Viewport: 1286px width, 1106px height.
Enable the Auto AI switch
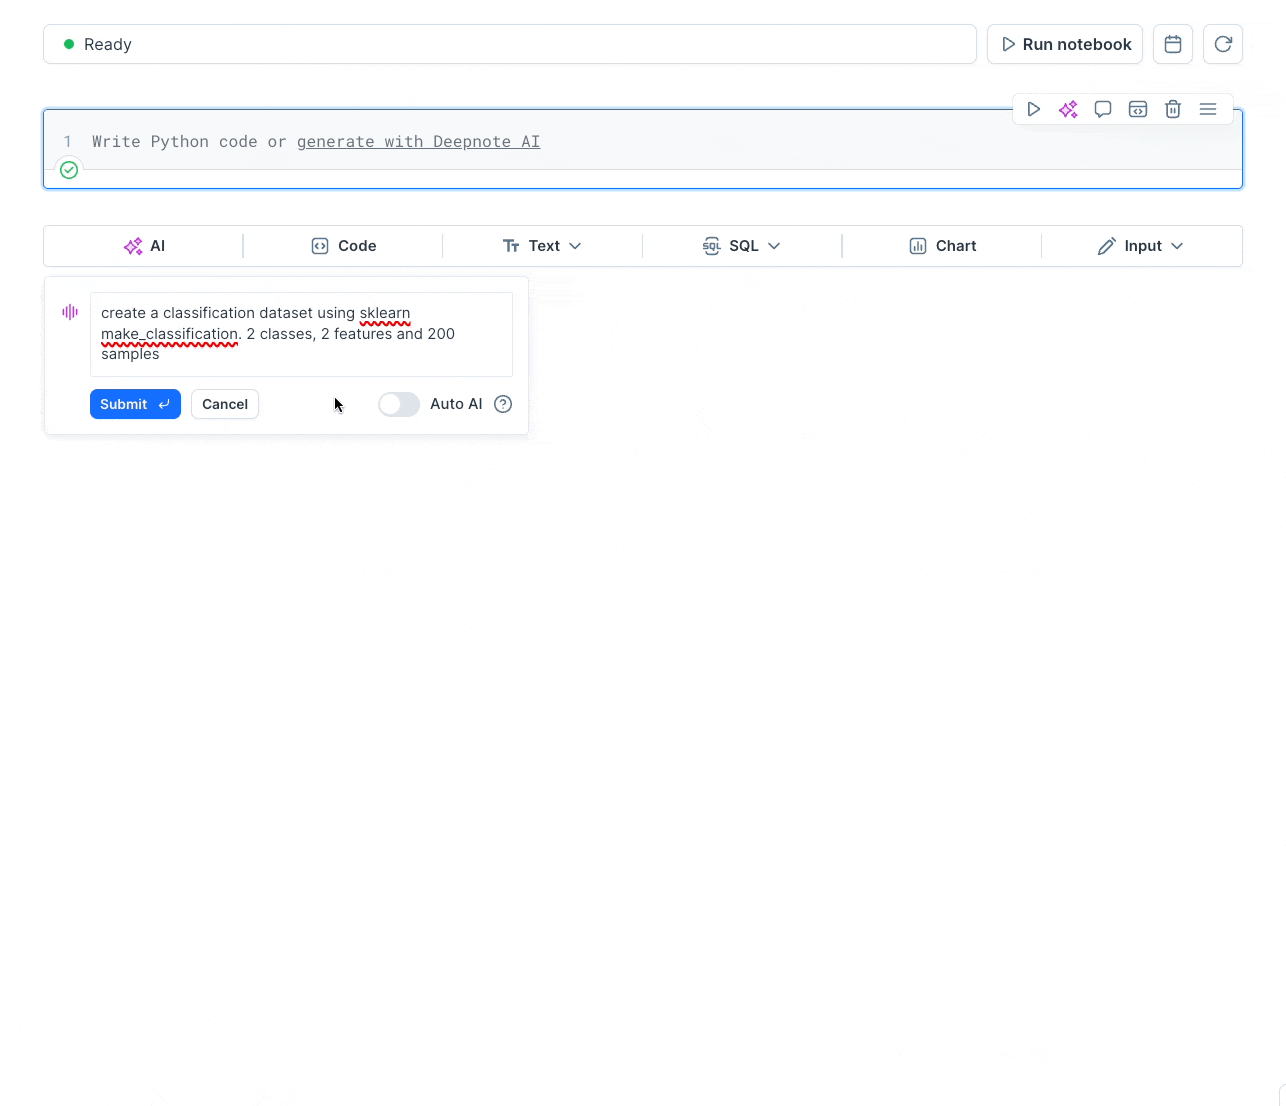(x=398, y=404)
